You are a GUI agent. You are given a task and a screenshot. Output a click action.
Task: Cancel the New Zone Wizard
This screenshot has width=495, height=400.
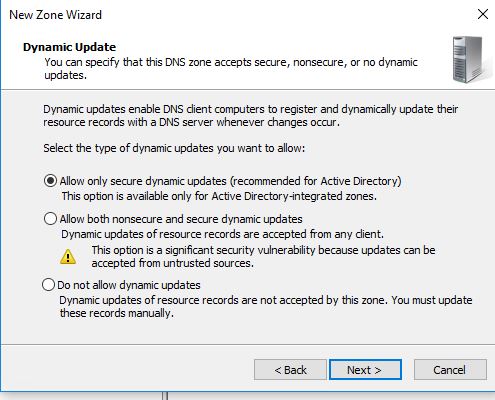(x=450, y=370)
